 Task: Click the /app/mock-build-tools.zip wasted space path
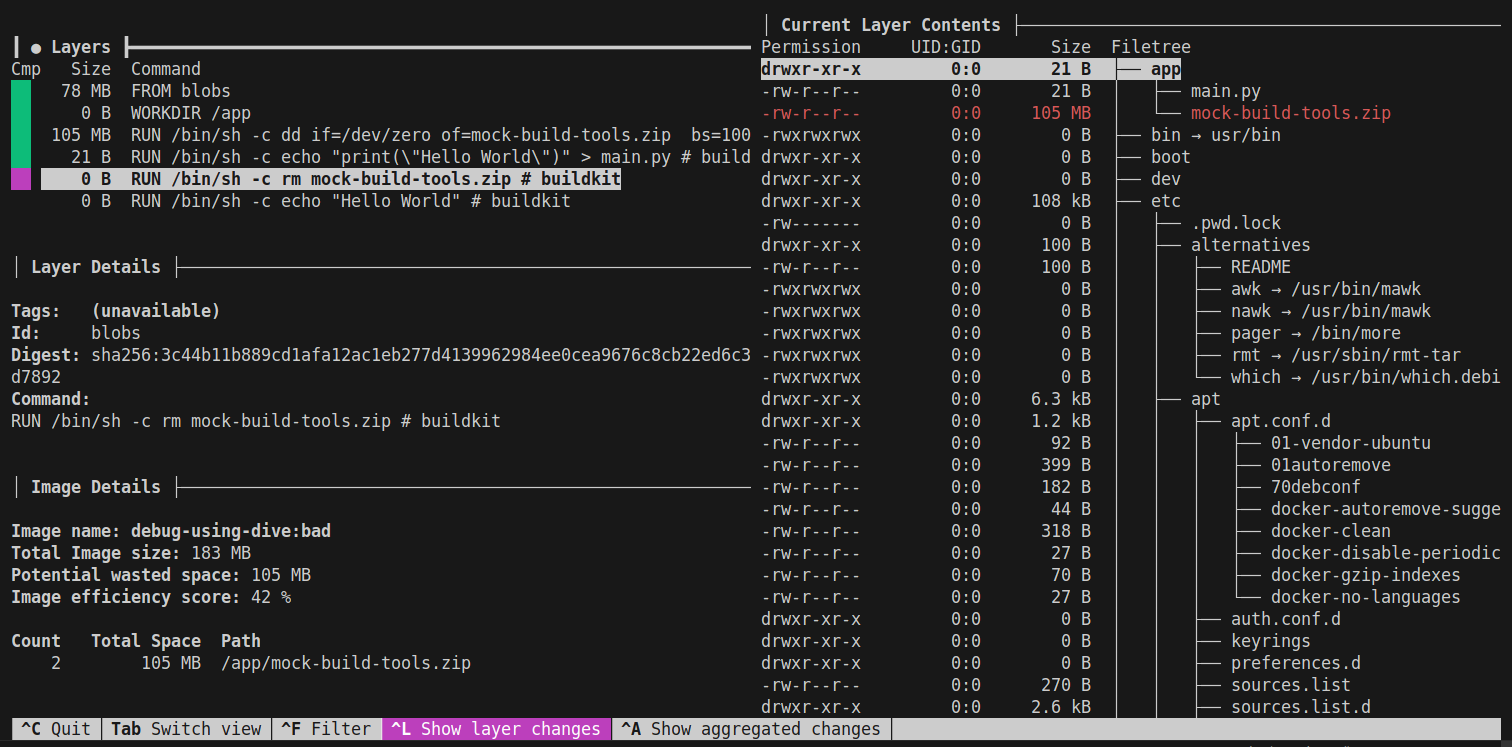pyautogui.click(x=345, y=663)
